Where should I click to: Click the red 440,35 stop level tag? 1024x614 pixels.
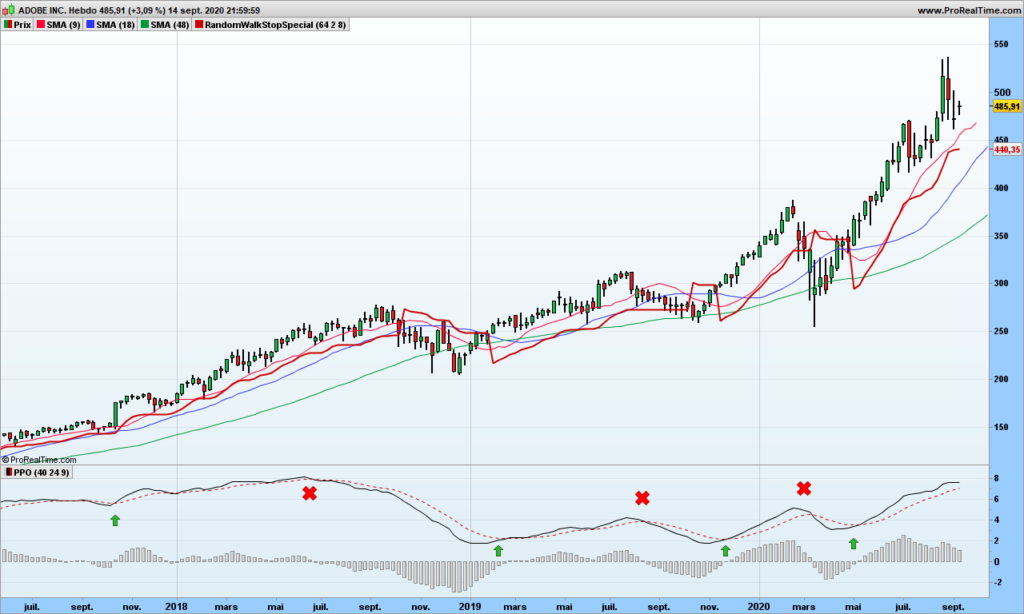coord(1006,150)
